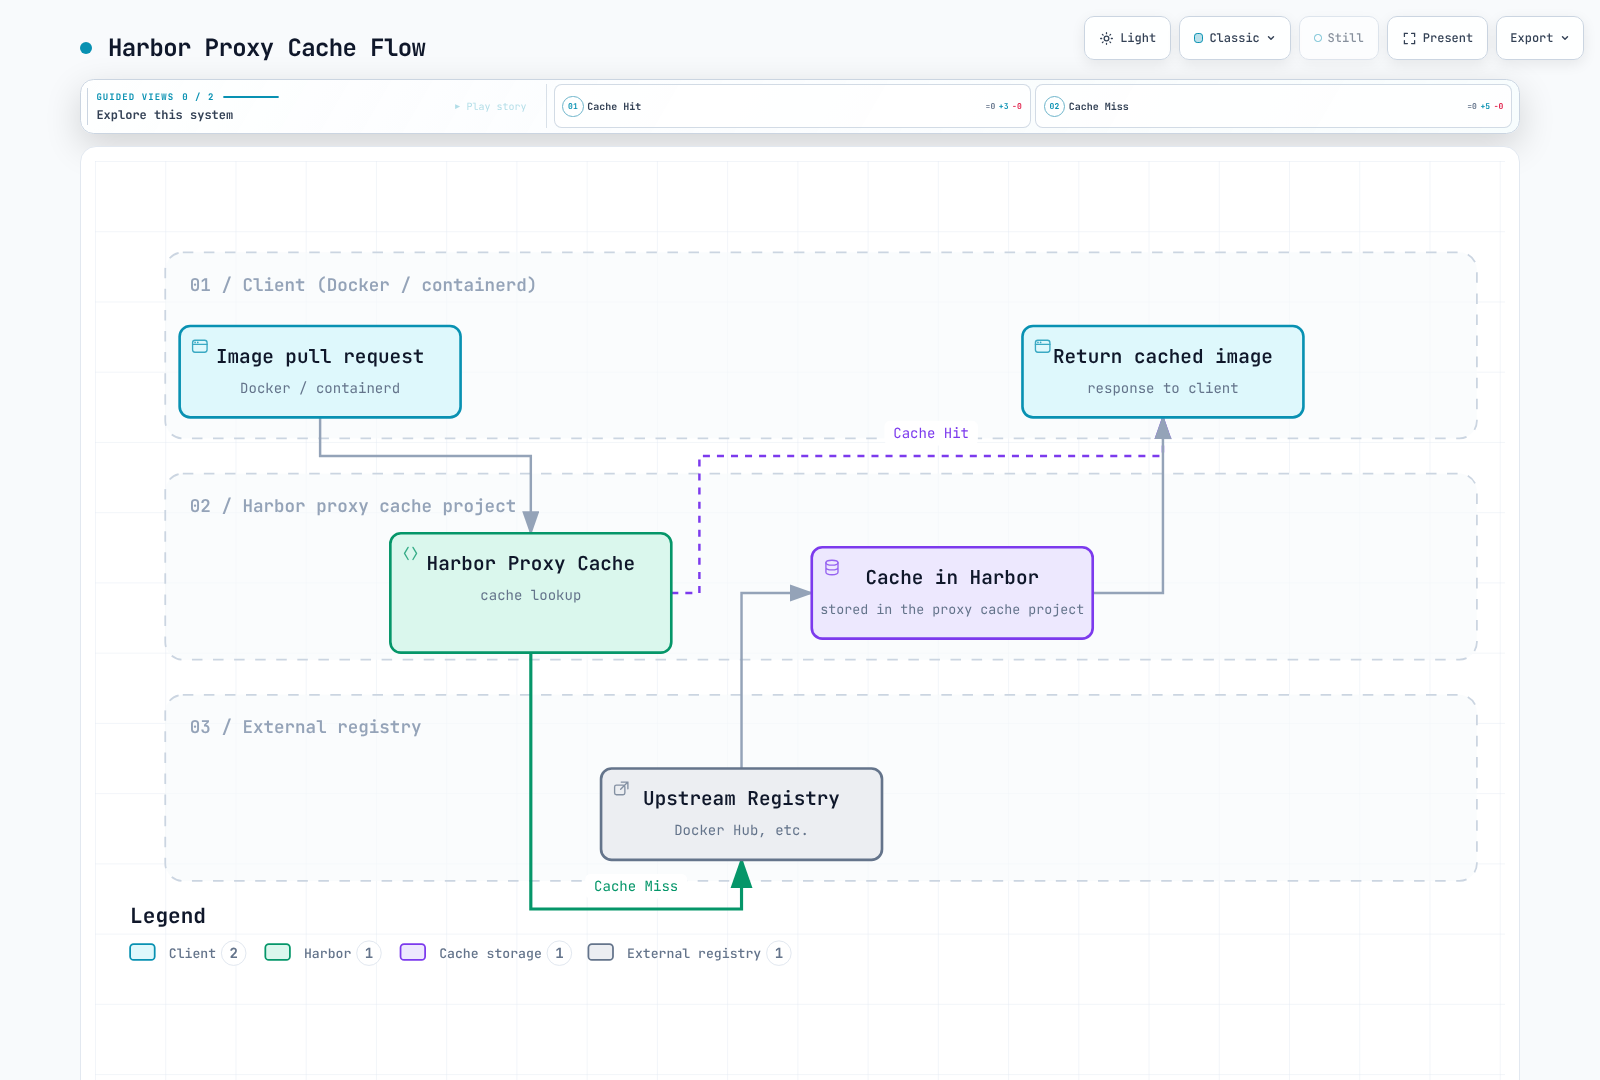Toggle the Light theme mode
Viewport: 1600px width, 1080px height.
[1127, 38]
